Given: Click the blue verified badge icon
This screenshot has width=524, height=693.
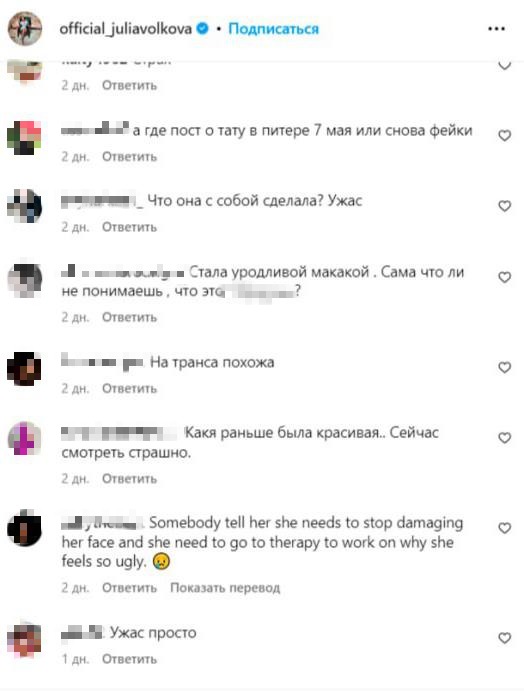Looking at the screenshot, I should pyautogui.click(x=202, y=29).
